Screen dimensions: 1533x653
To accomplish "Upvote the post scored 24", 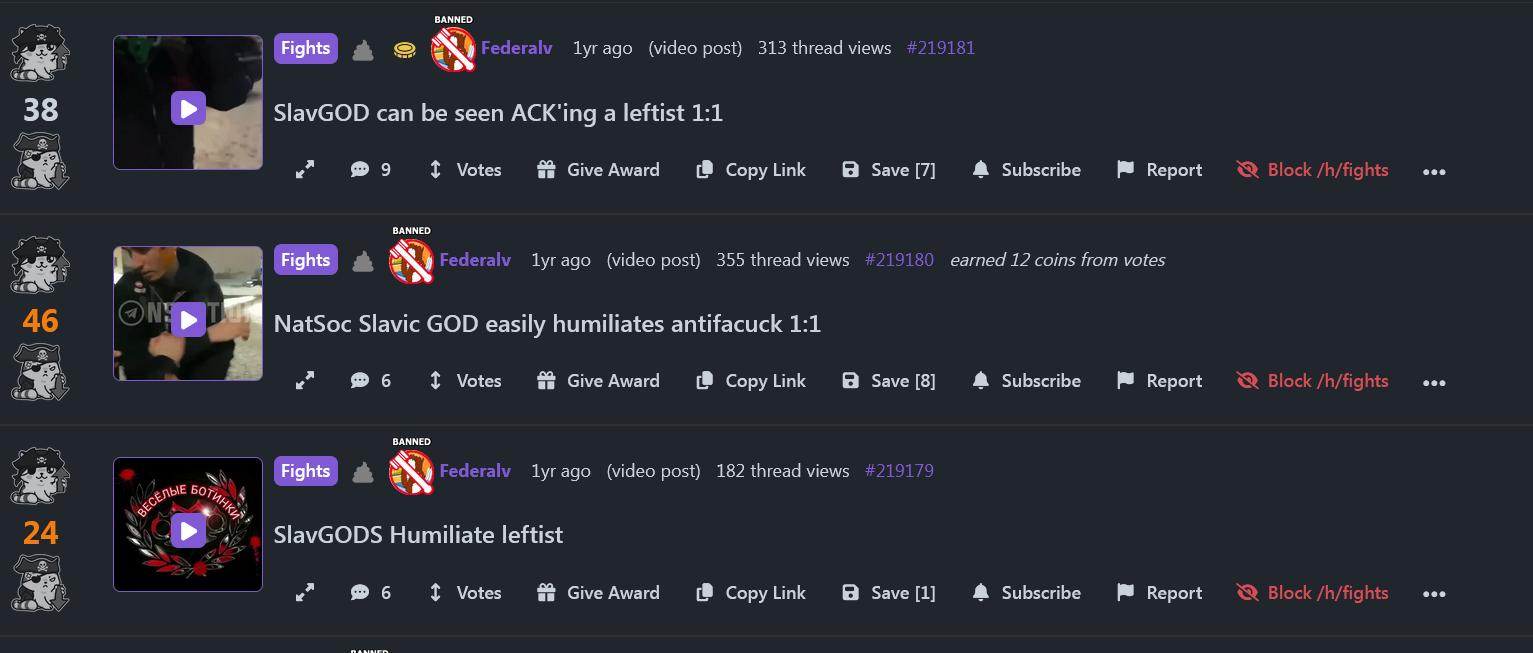I will pyautogui.click(x=40, y=477).
